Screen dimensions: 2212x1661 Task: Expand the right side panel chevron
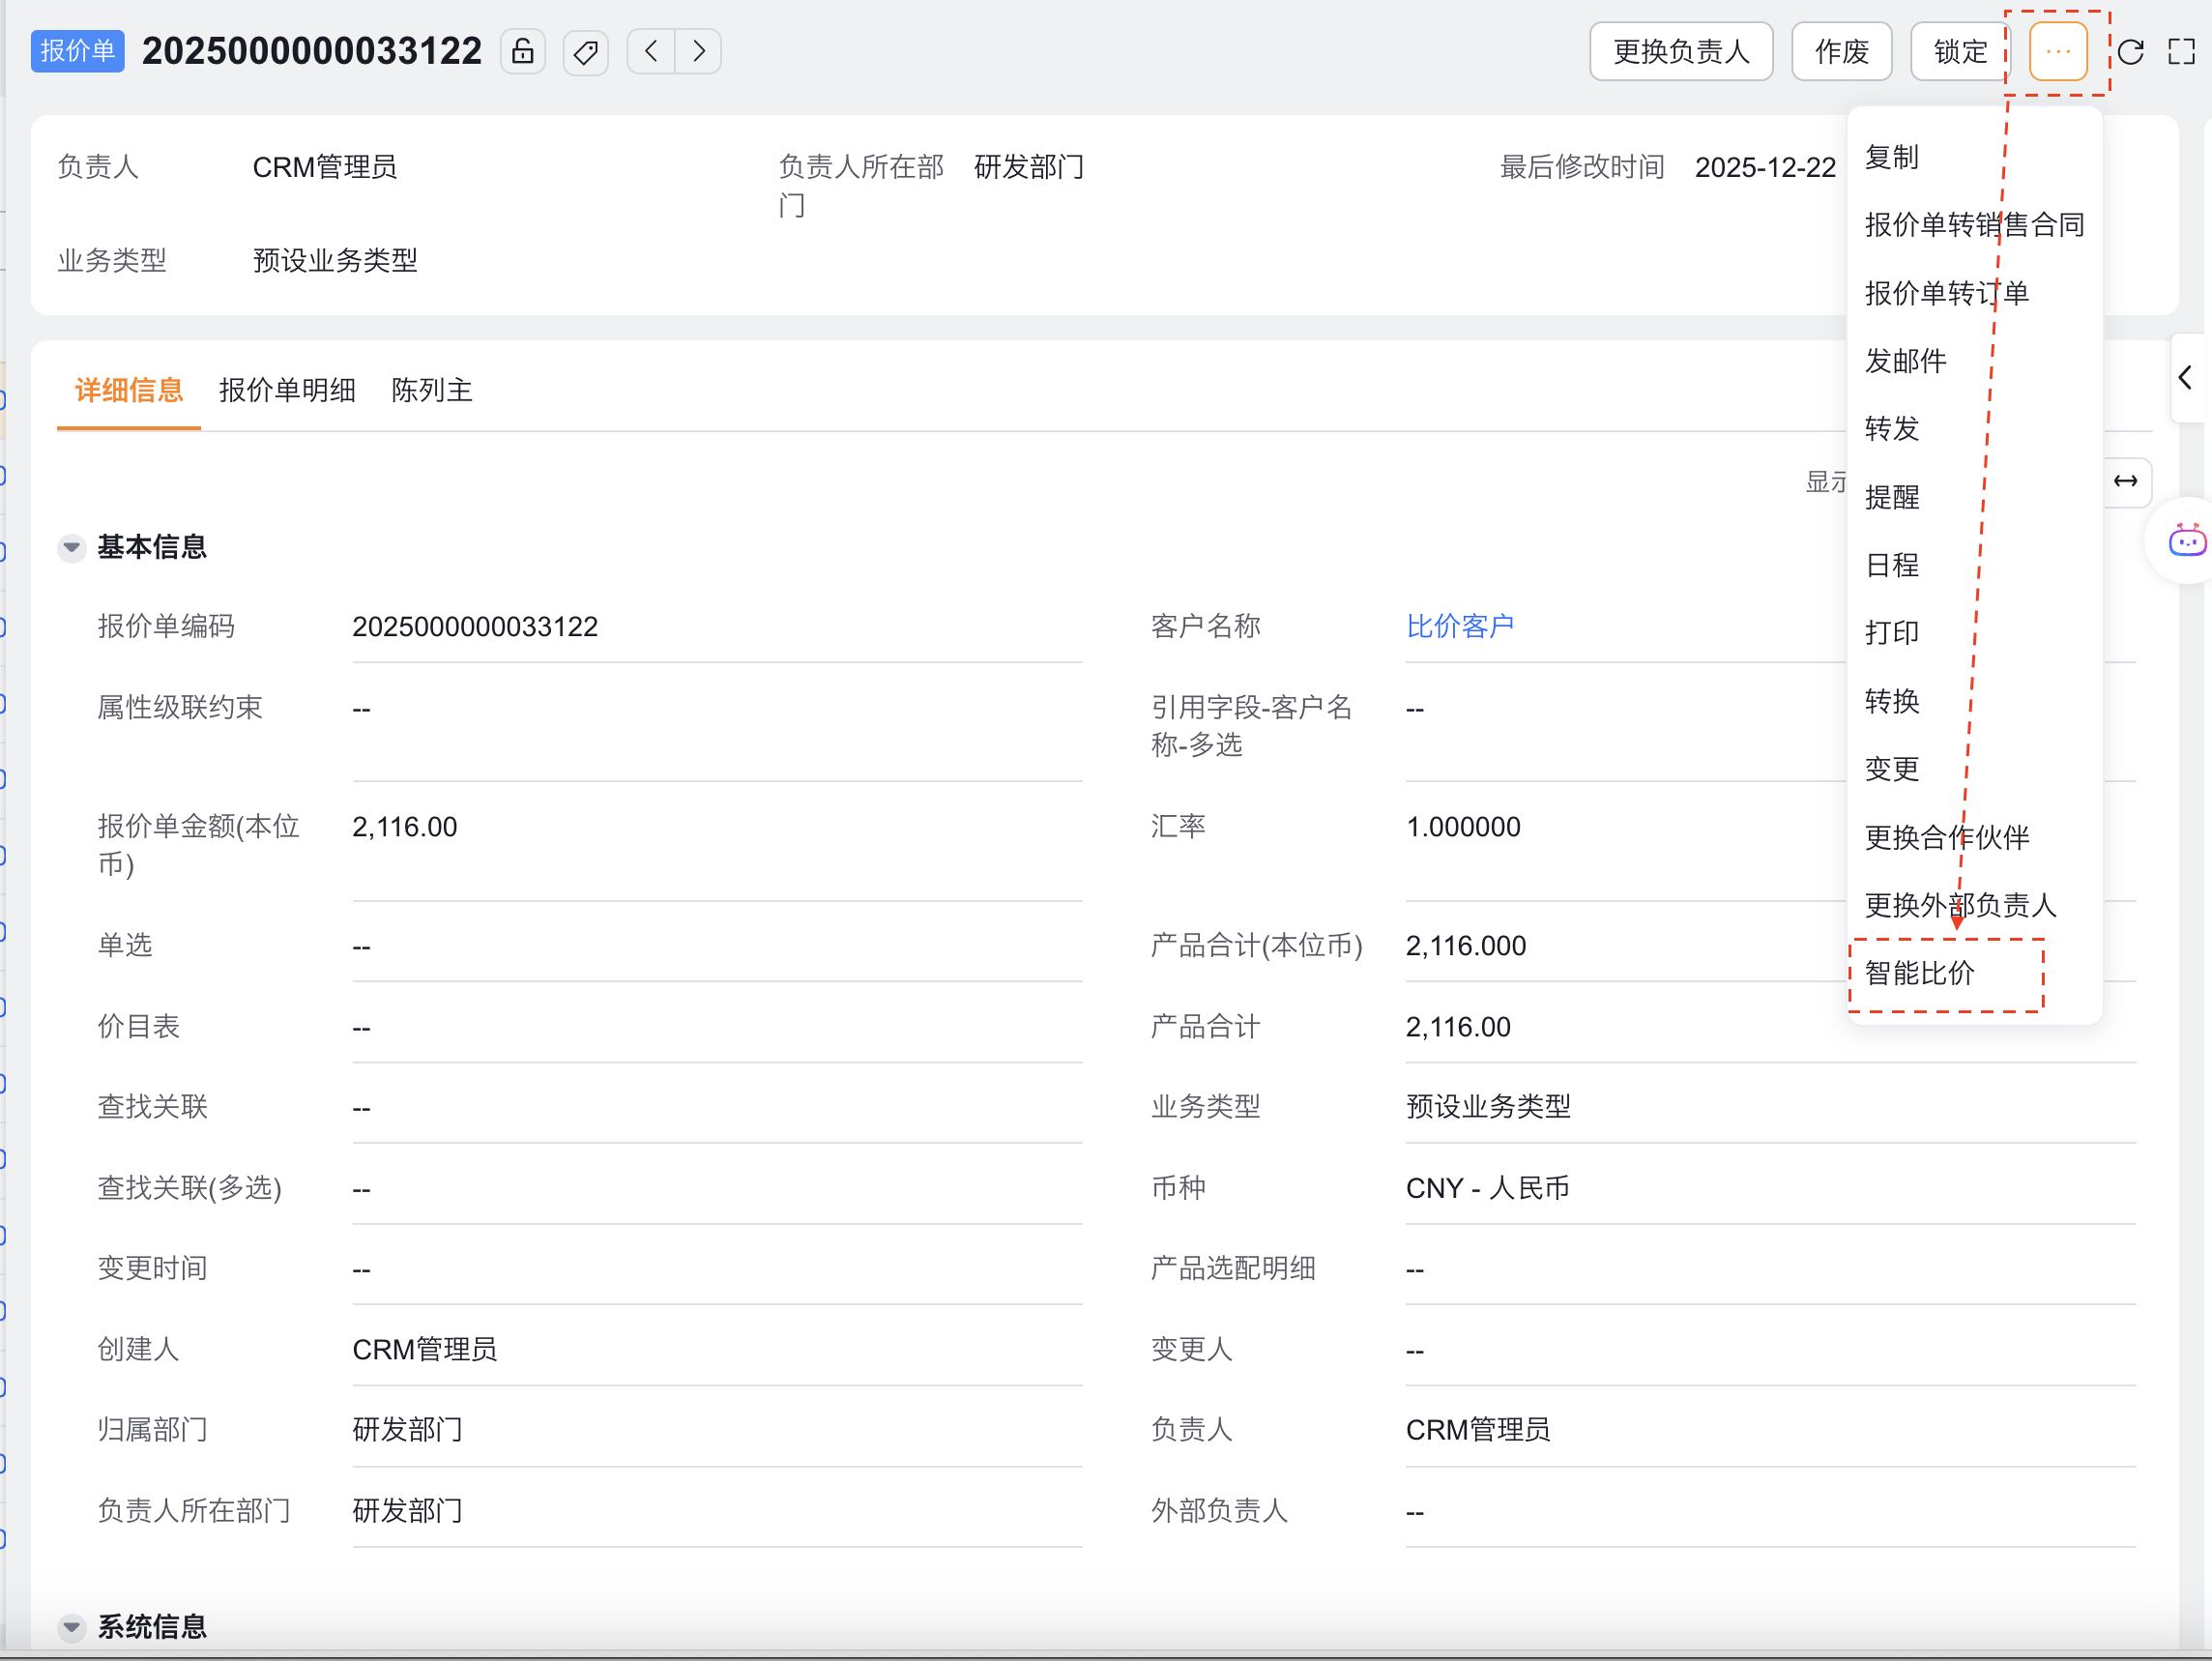[x=2185, y=378]
